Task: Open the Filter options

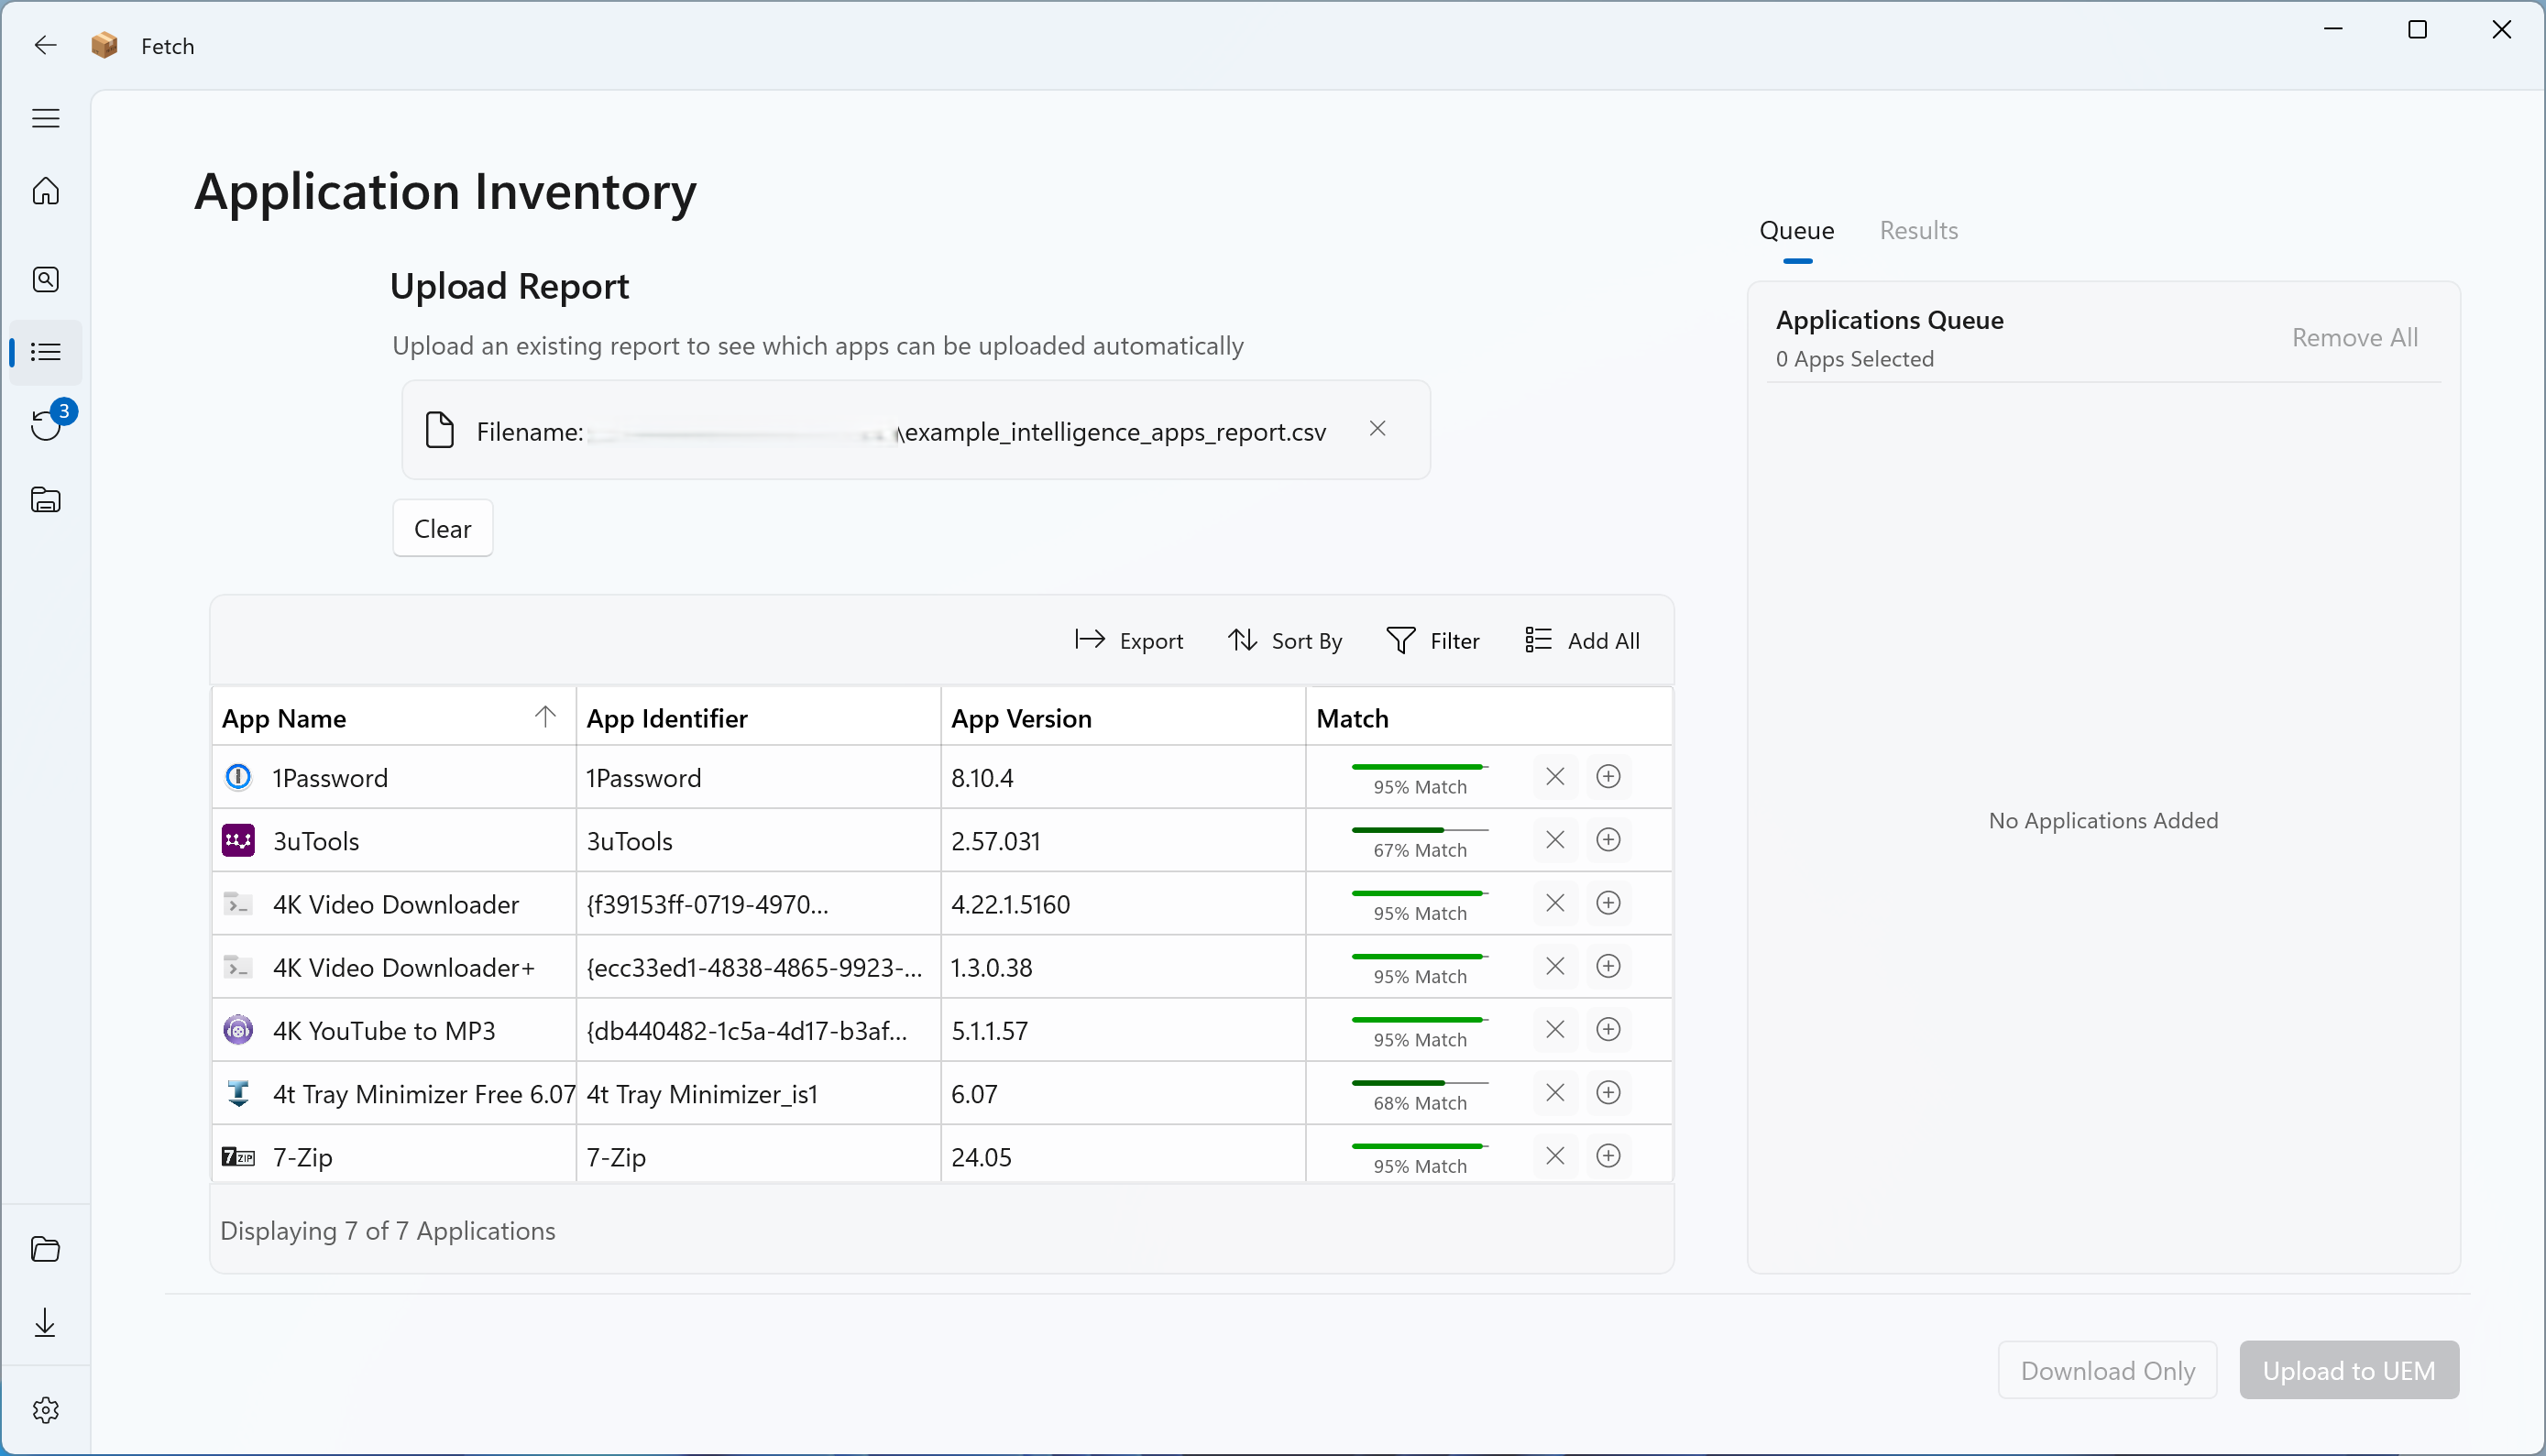Action: [x=1433, y=641]
